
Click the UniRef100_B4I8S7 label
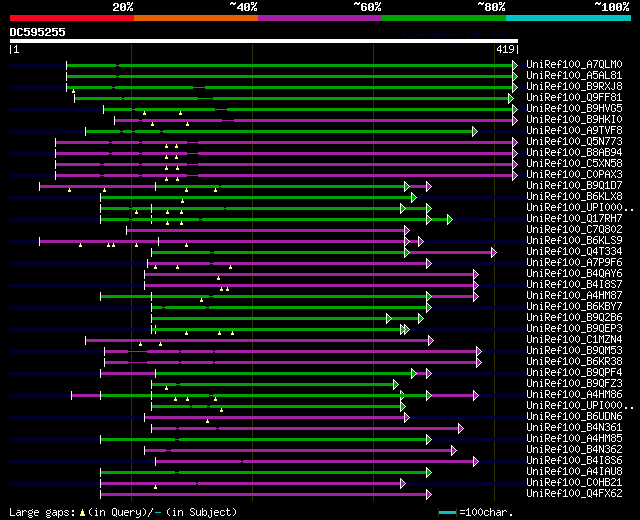[x=574, y=285]
